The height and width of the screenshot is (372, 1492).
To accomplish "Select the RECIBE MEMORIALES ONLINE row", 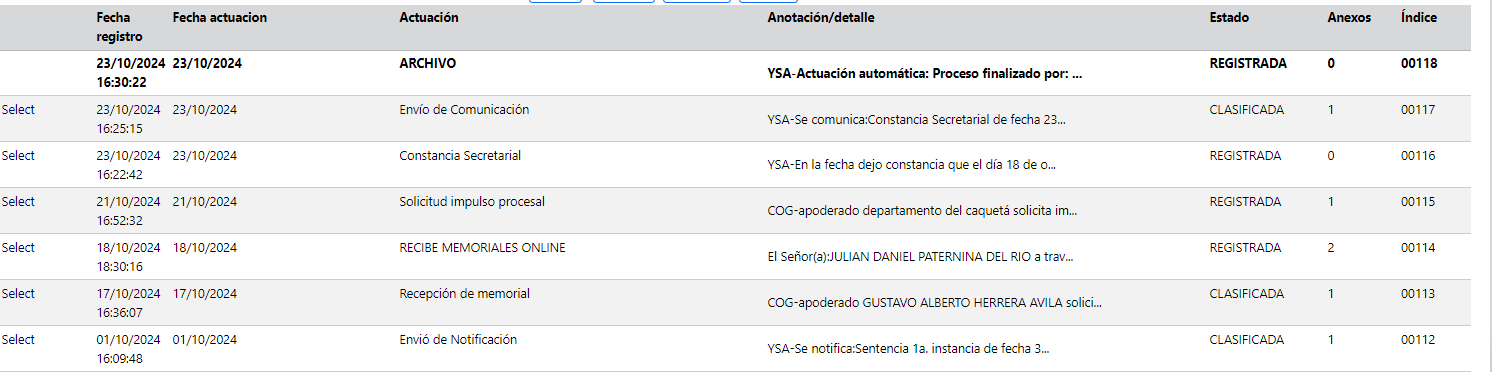I will click(18, 248).
